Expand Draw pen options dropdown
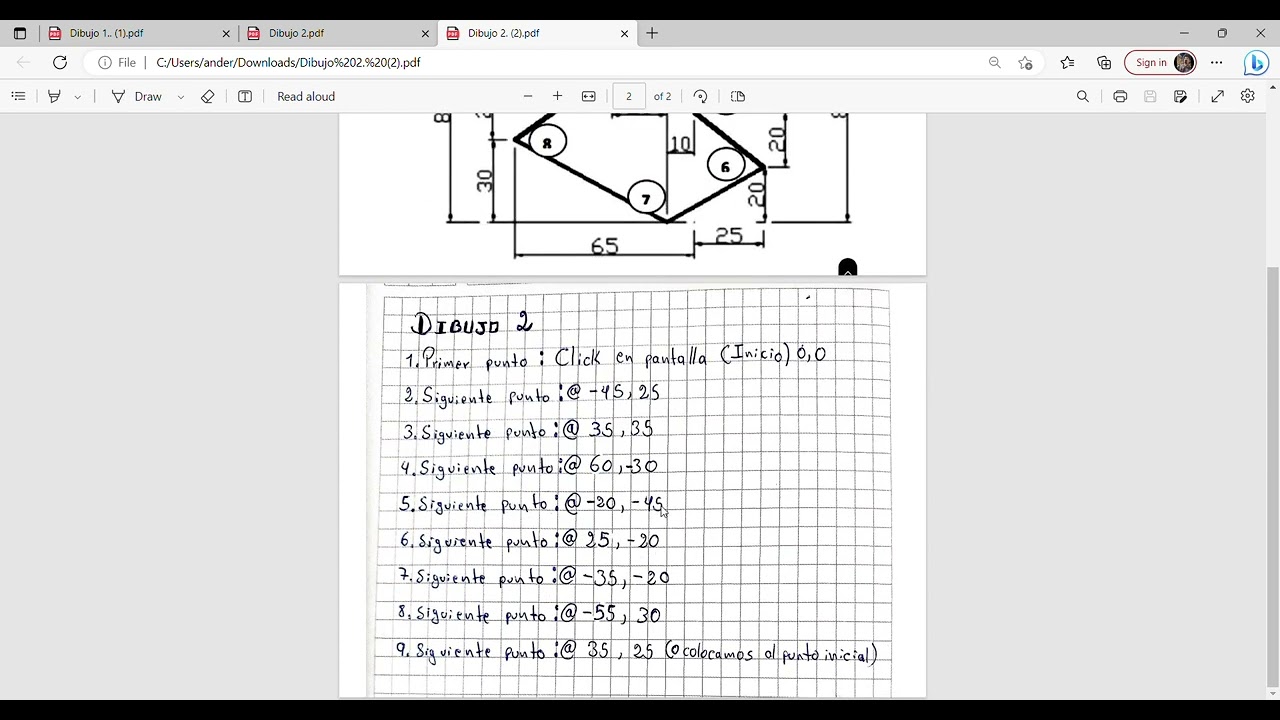Image resolution: width=1280 pixels, height=720 pixels. pyautogui.click(x=181, y=97)
